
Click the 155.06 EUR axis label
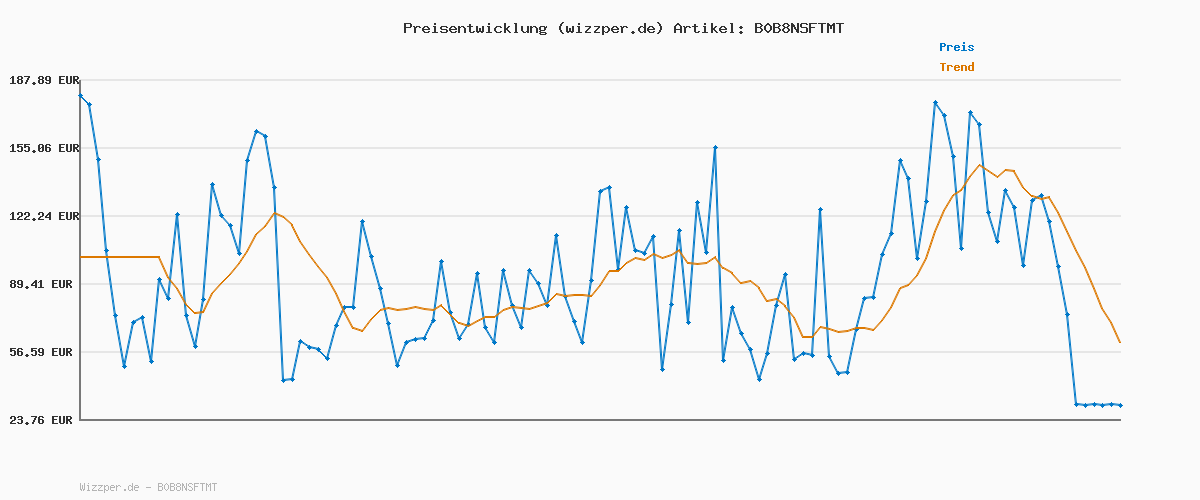point(43,148)
